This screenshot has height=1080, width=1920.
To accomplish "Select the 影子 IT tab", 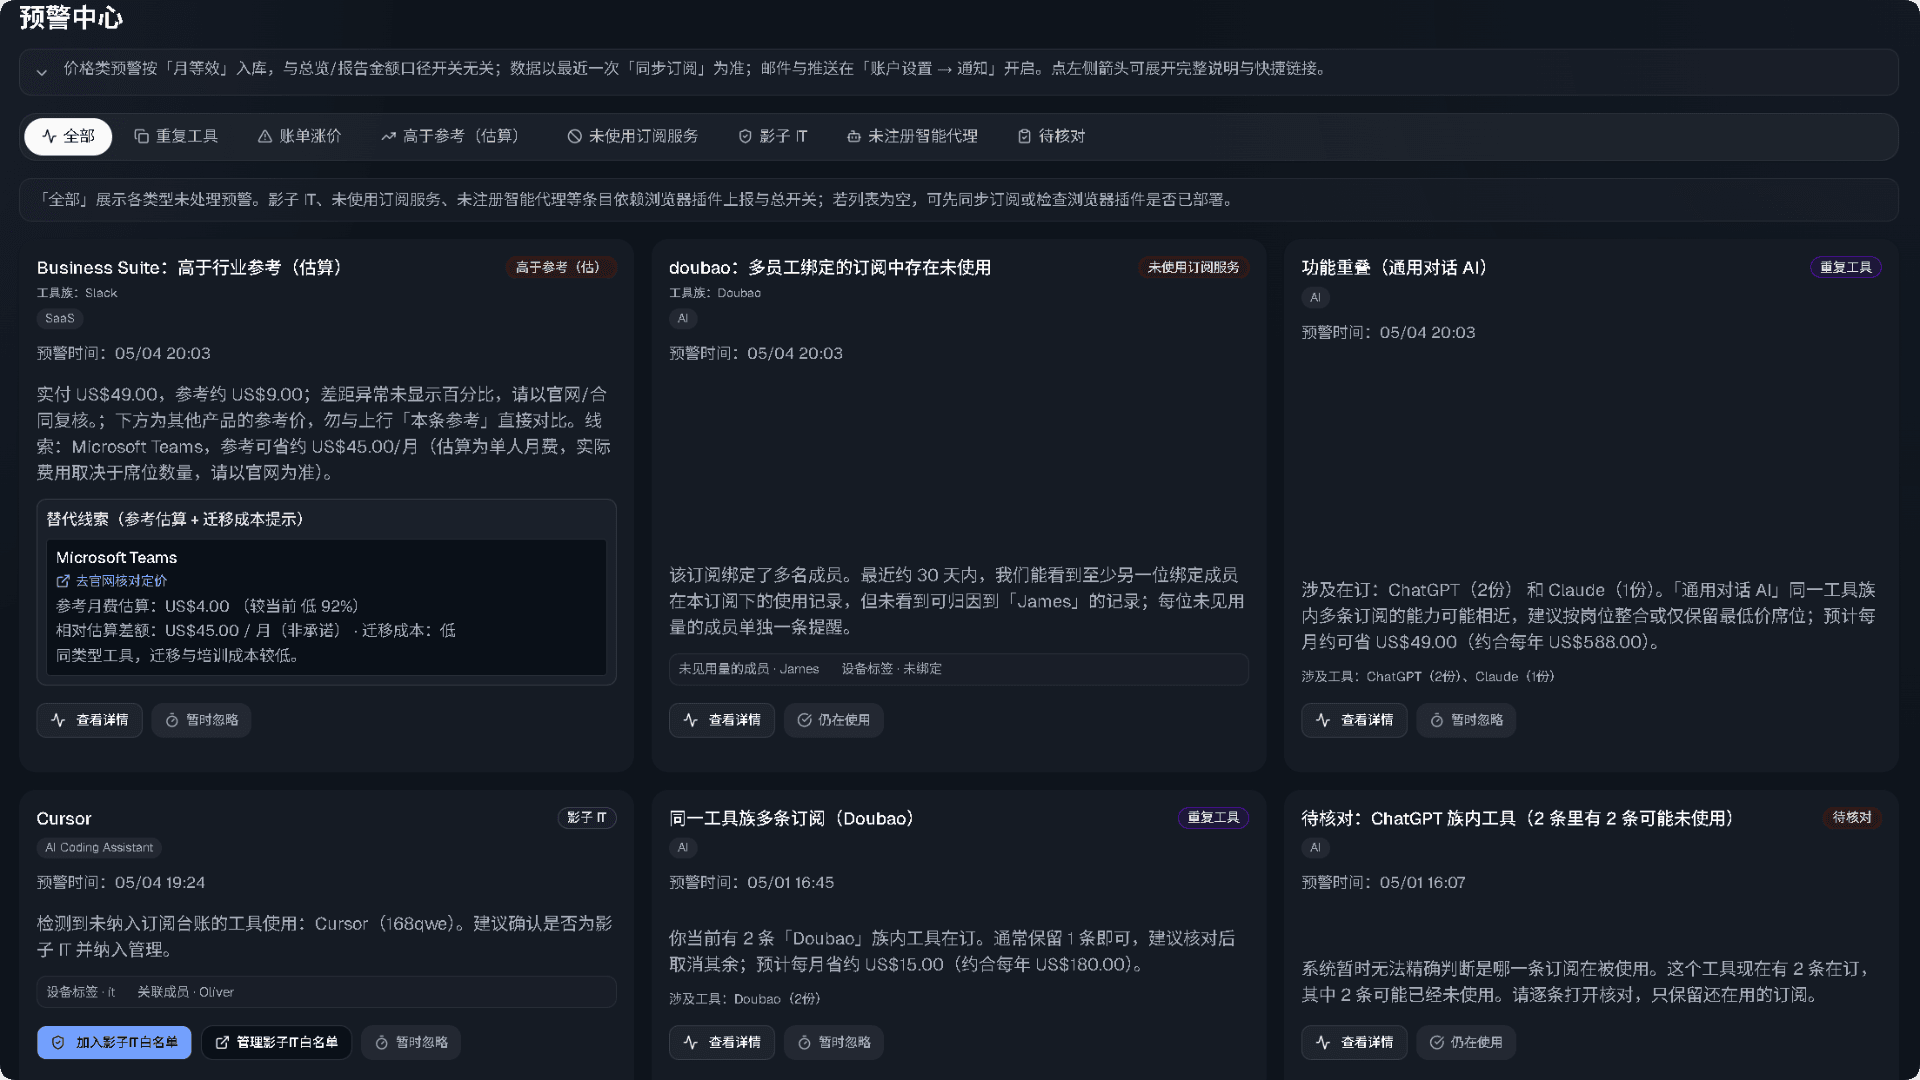I will (x=773, y=136).
